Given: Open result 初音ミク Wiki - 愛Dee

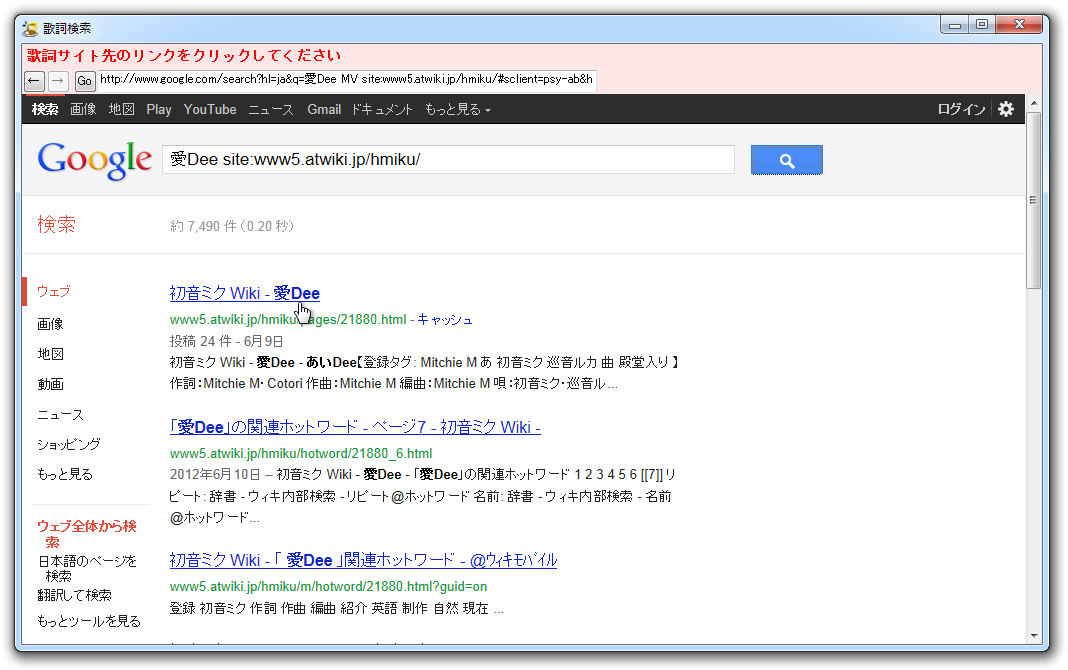Looking at the screenshot, I should 245,293.
